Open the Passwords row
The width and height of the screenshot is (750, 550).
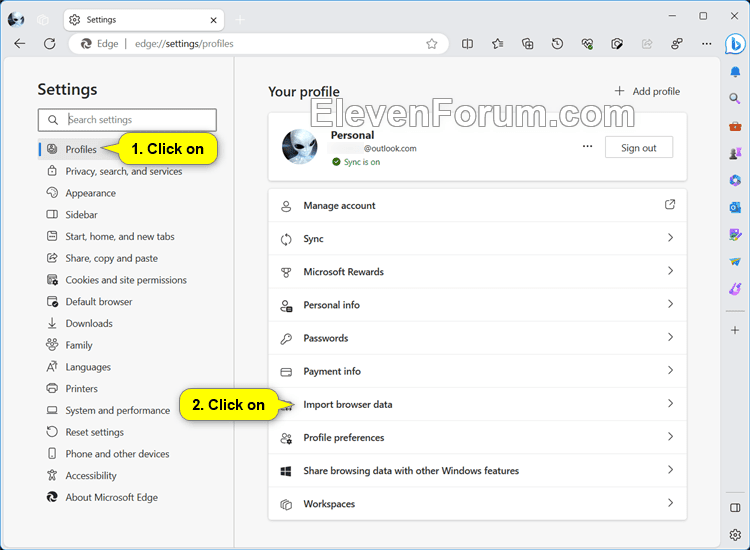tap(477, 338)
